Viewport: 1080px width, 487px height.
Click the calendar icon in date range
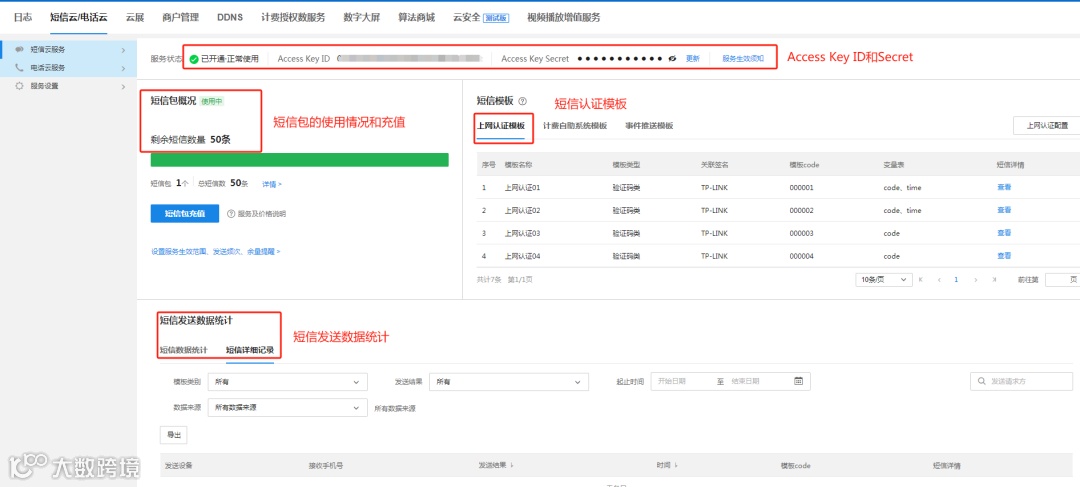tap(798, 380)
